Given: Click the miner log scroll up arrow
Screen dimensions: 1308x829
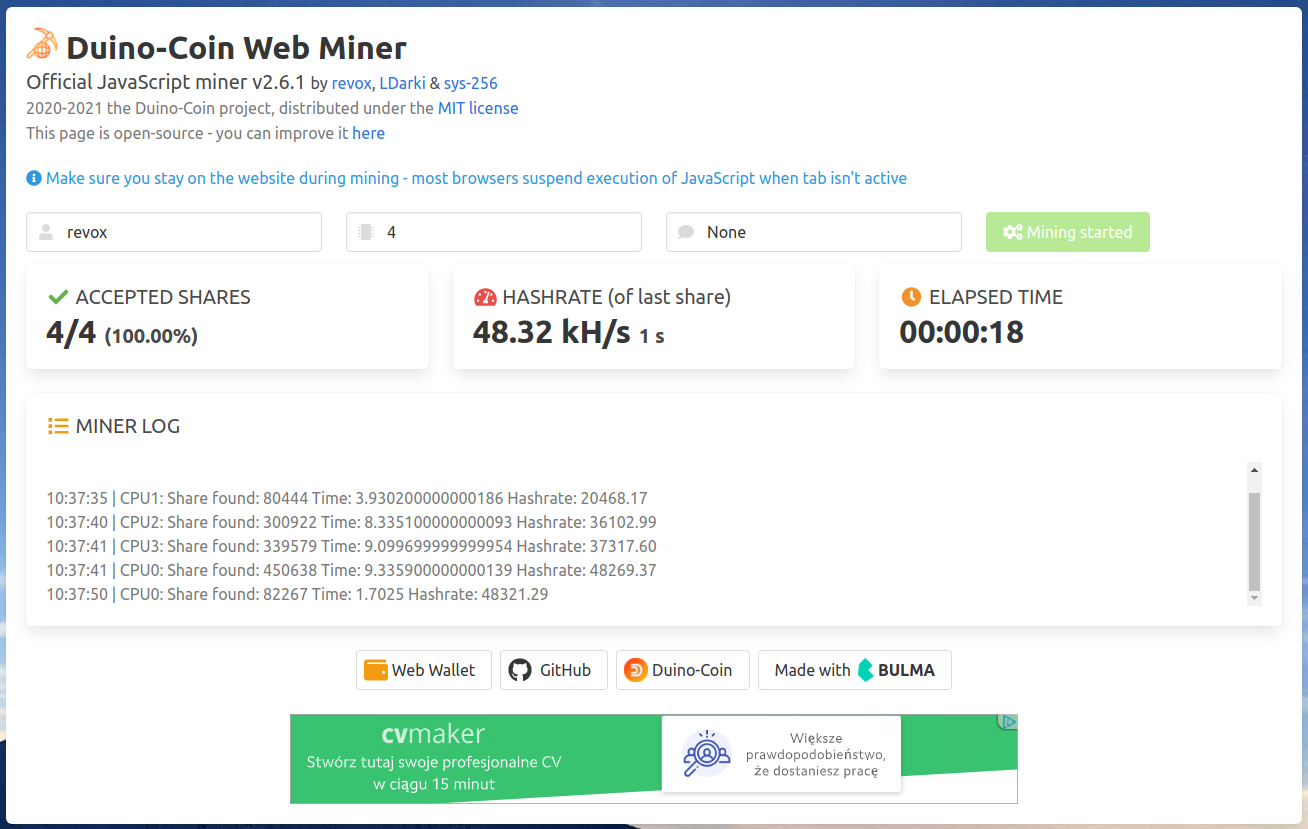Looking at the screenshot, I should pos(1254,469).
